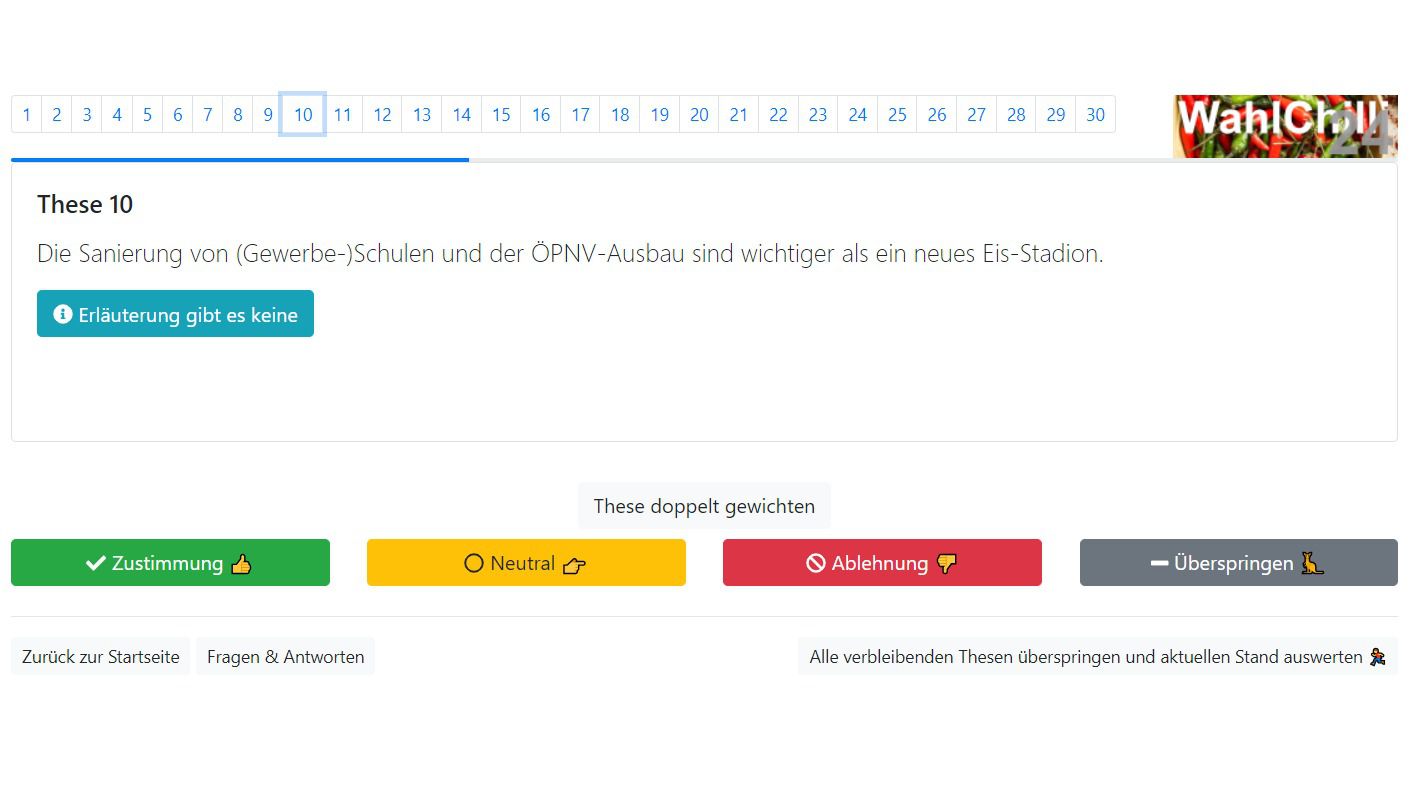This screenshot has height=805, width=1413.
Task: Click the pointing hand icon on Neutral
Action: pyautogui.click(x=574, y=565)
